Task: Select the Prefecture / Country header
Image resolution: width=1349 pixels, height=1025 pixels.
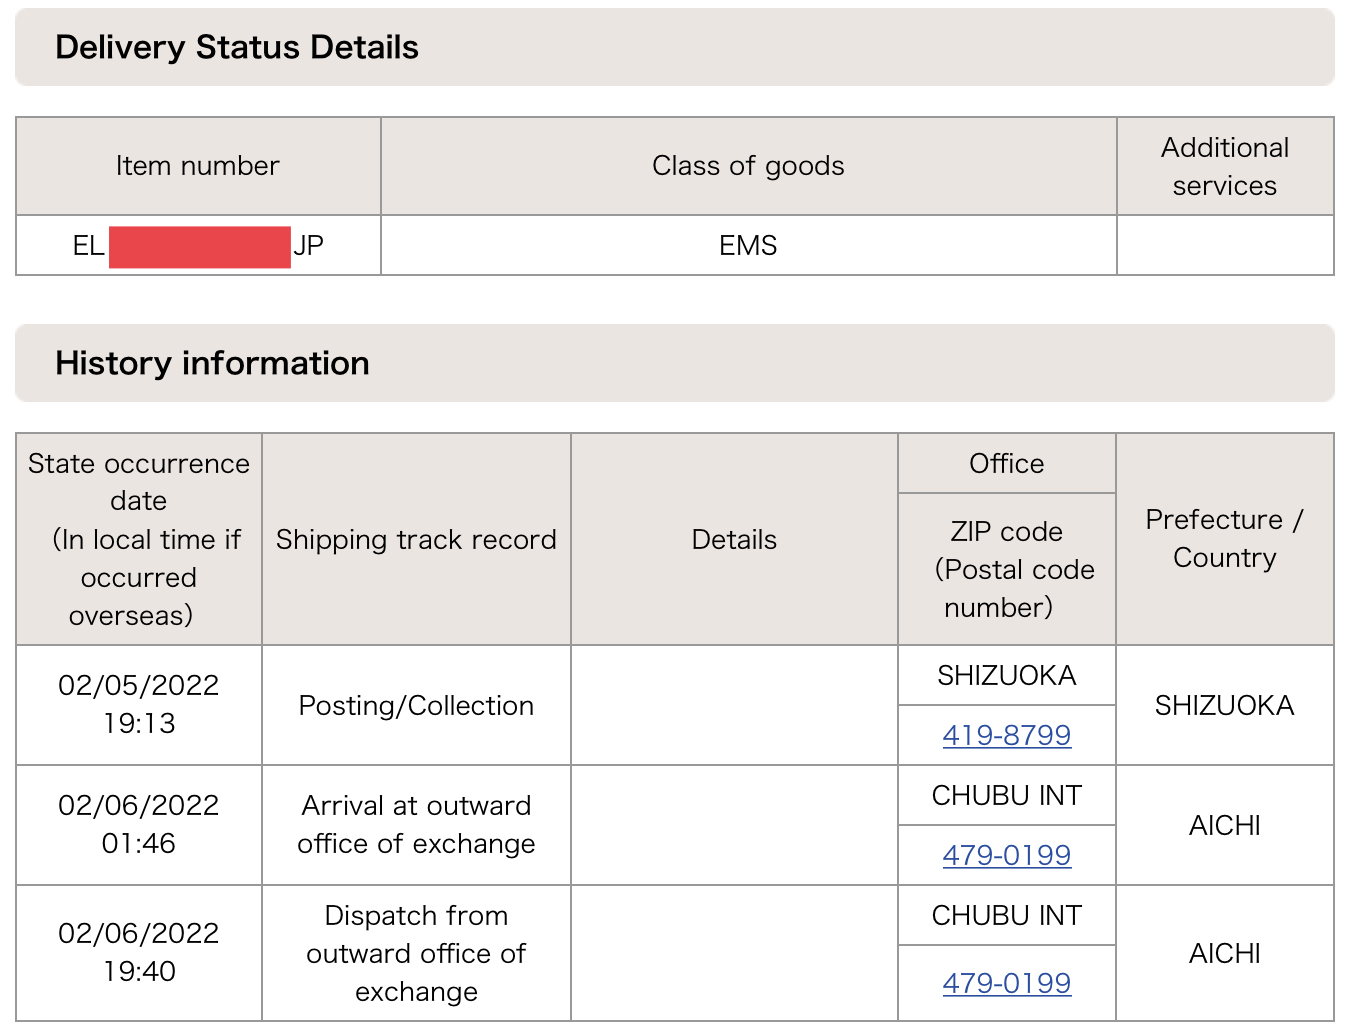Action: tap(1224, 539)
